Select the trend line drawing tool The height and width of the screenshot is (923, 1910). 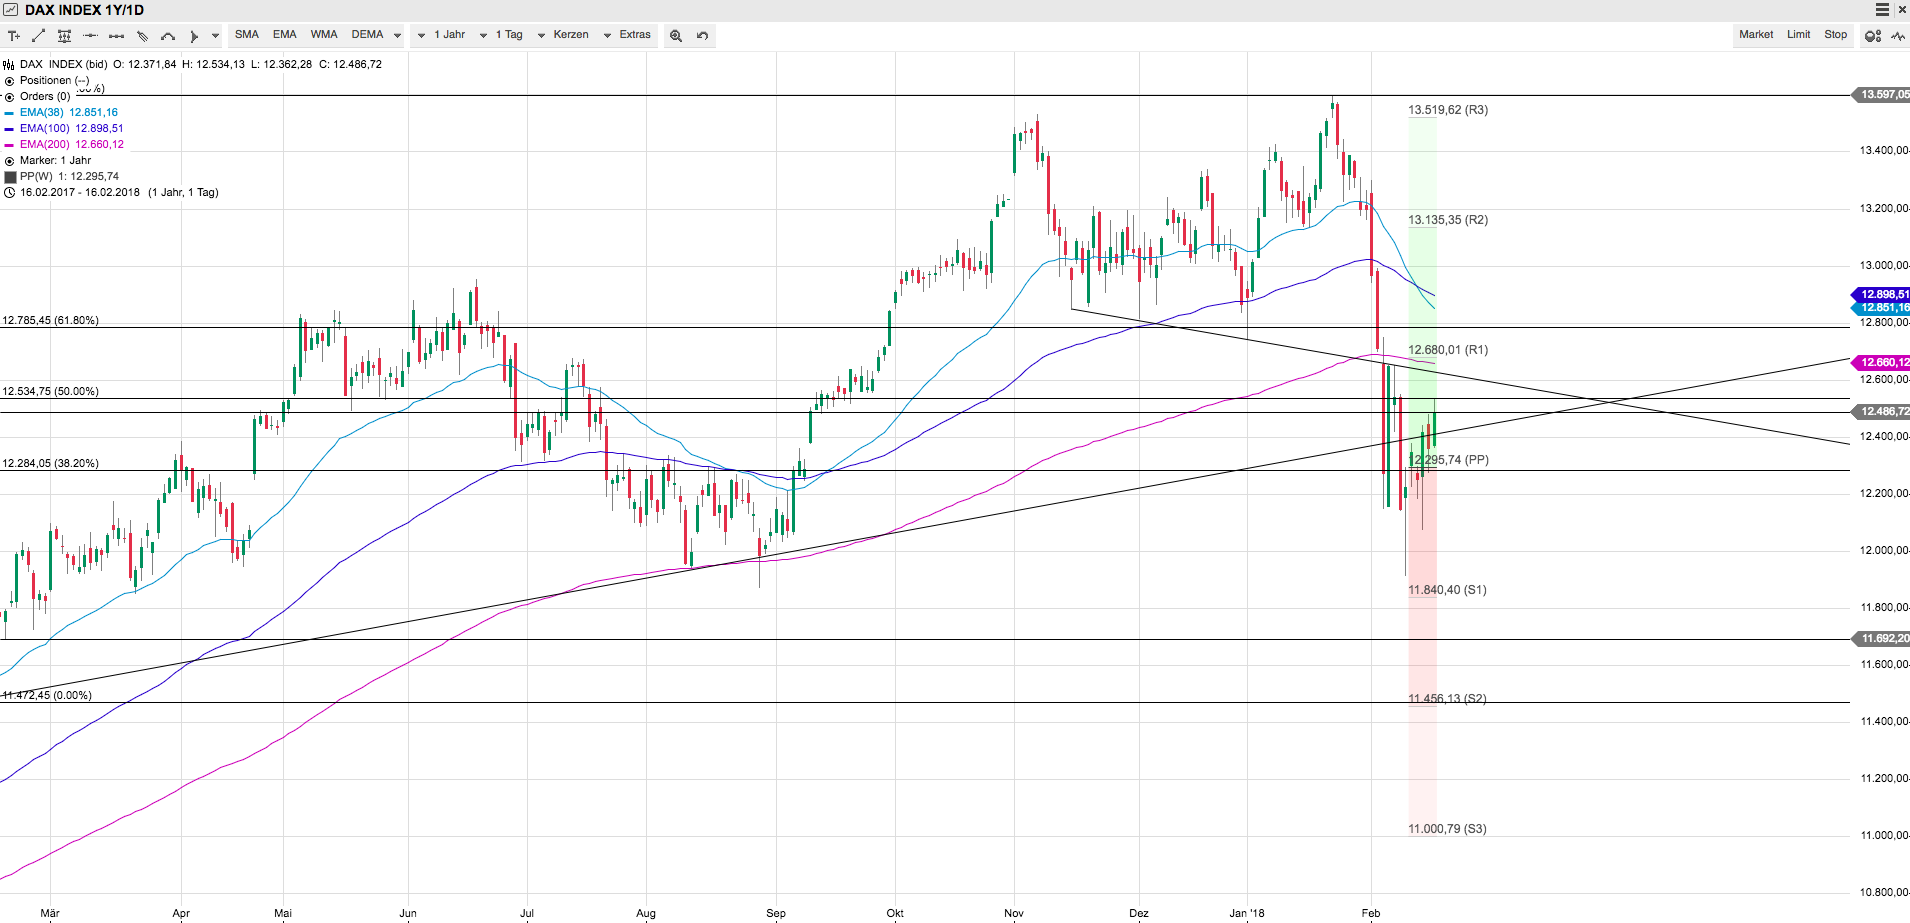[x=38, y=35]
